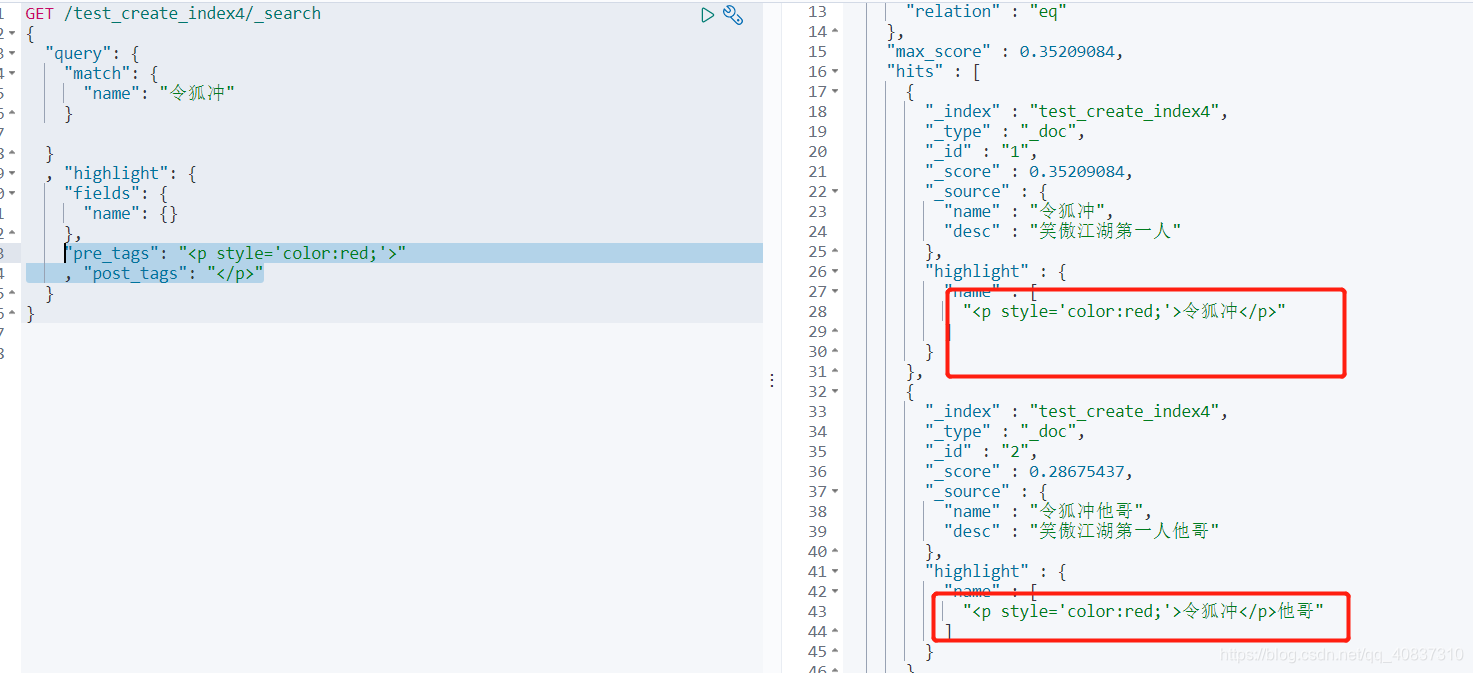
Task: Click the "desc" : "笑傲江湖第一人他哥" entry
Action: click(1082, 532)
